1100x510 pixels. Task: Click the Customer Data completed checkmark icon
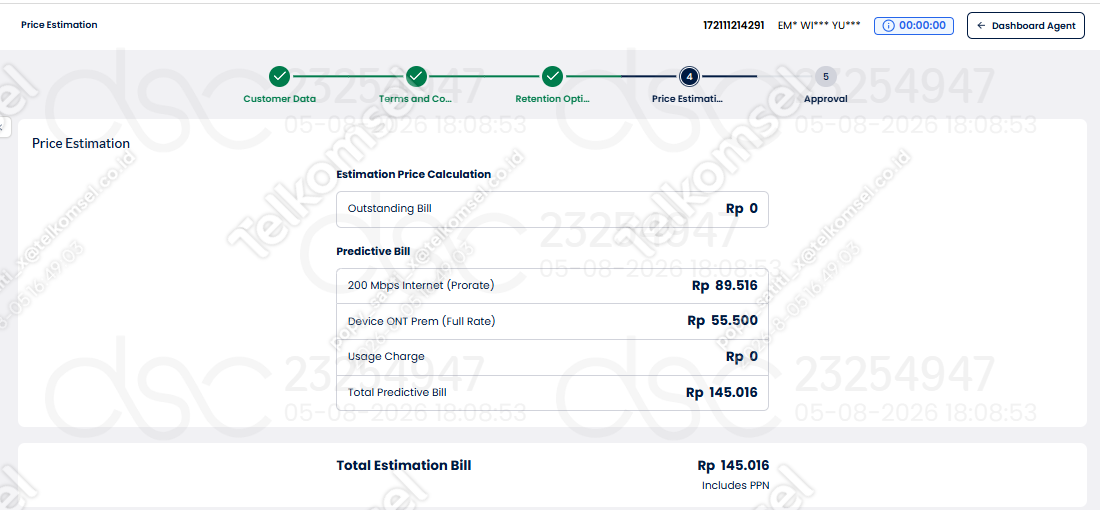tap(279, 76)
